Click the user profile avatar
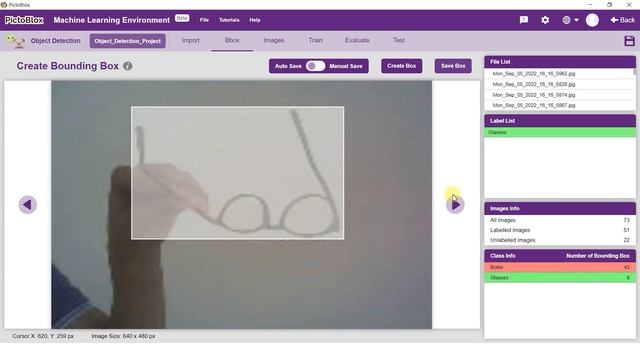Screen dimensions: 640x360 tap(592, 20)
